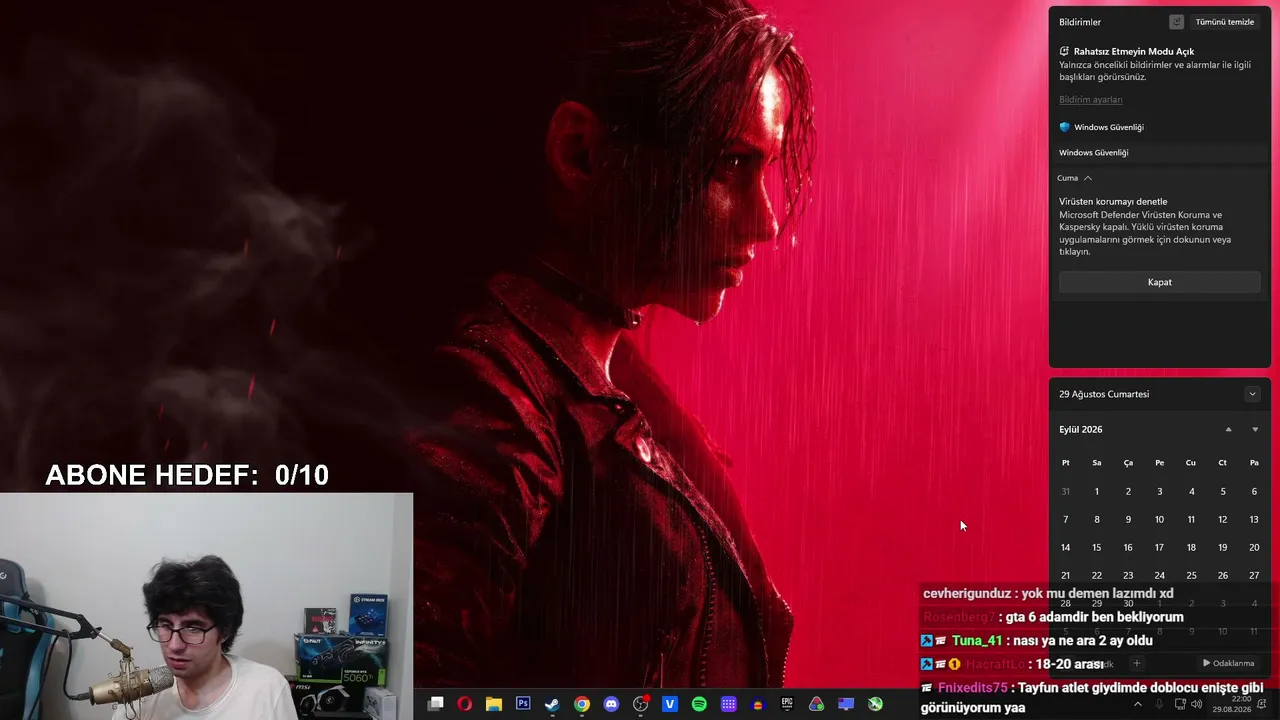1280x720 pixels.
Task: Select day 9 in the calendar
Action: click(x=1128, y=520)
